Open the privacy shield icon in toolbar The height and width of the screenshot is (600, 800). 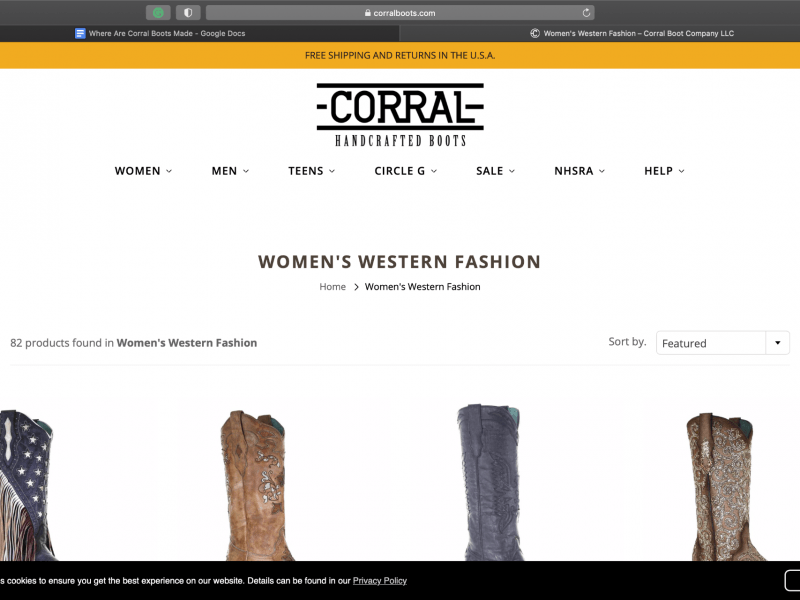[x=188, y=13]
